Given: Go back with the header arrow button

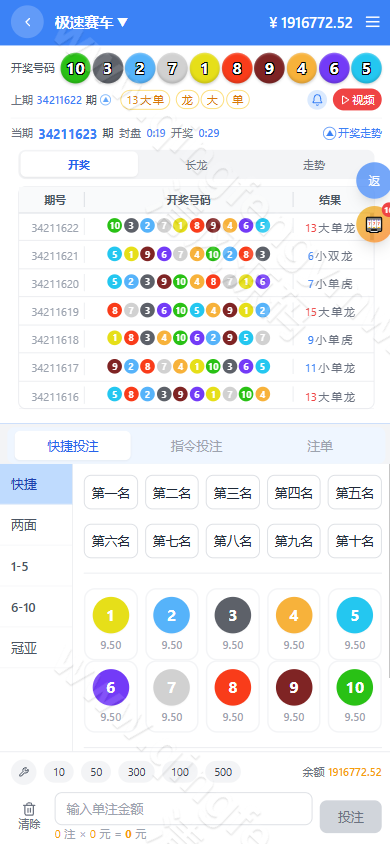Looking at the screenshot, I should (x=27, y=22).
